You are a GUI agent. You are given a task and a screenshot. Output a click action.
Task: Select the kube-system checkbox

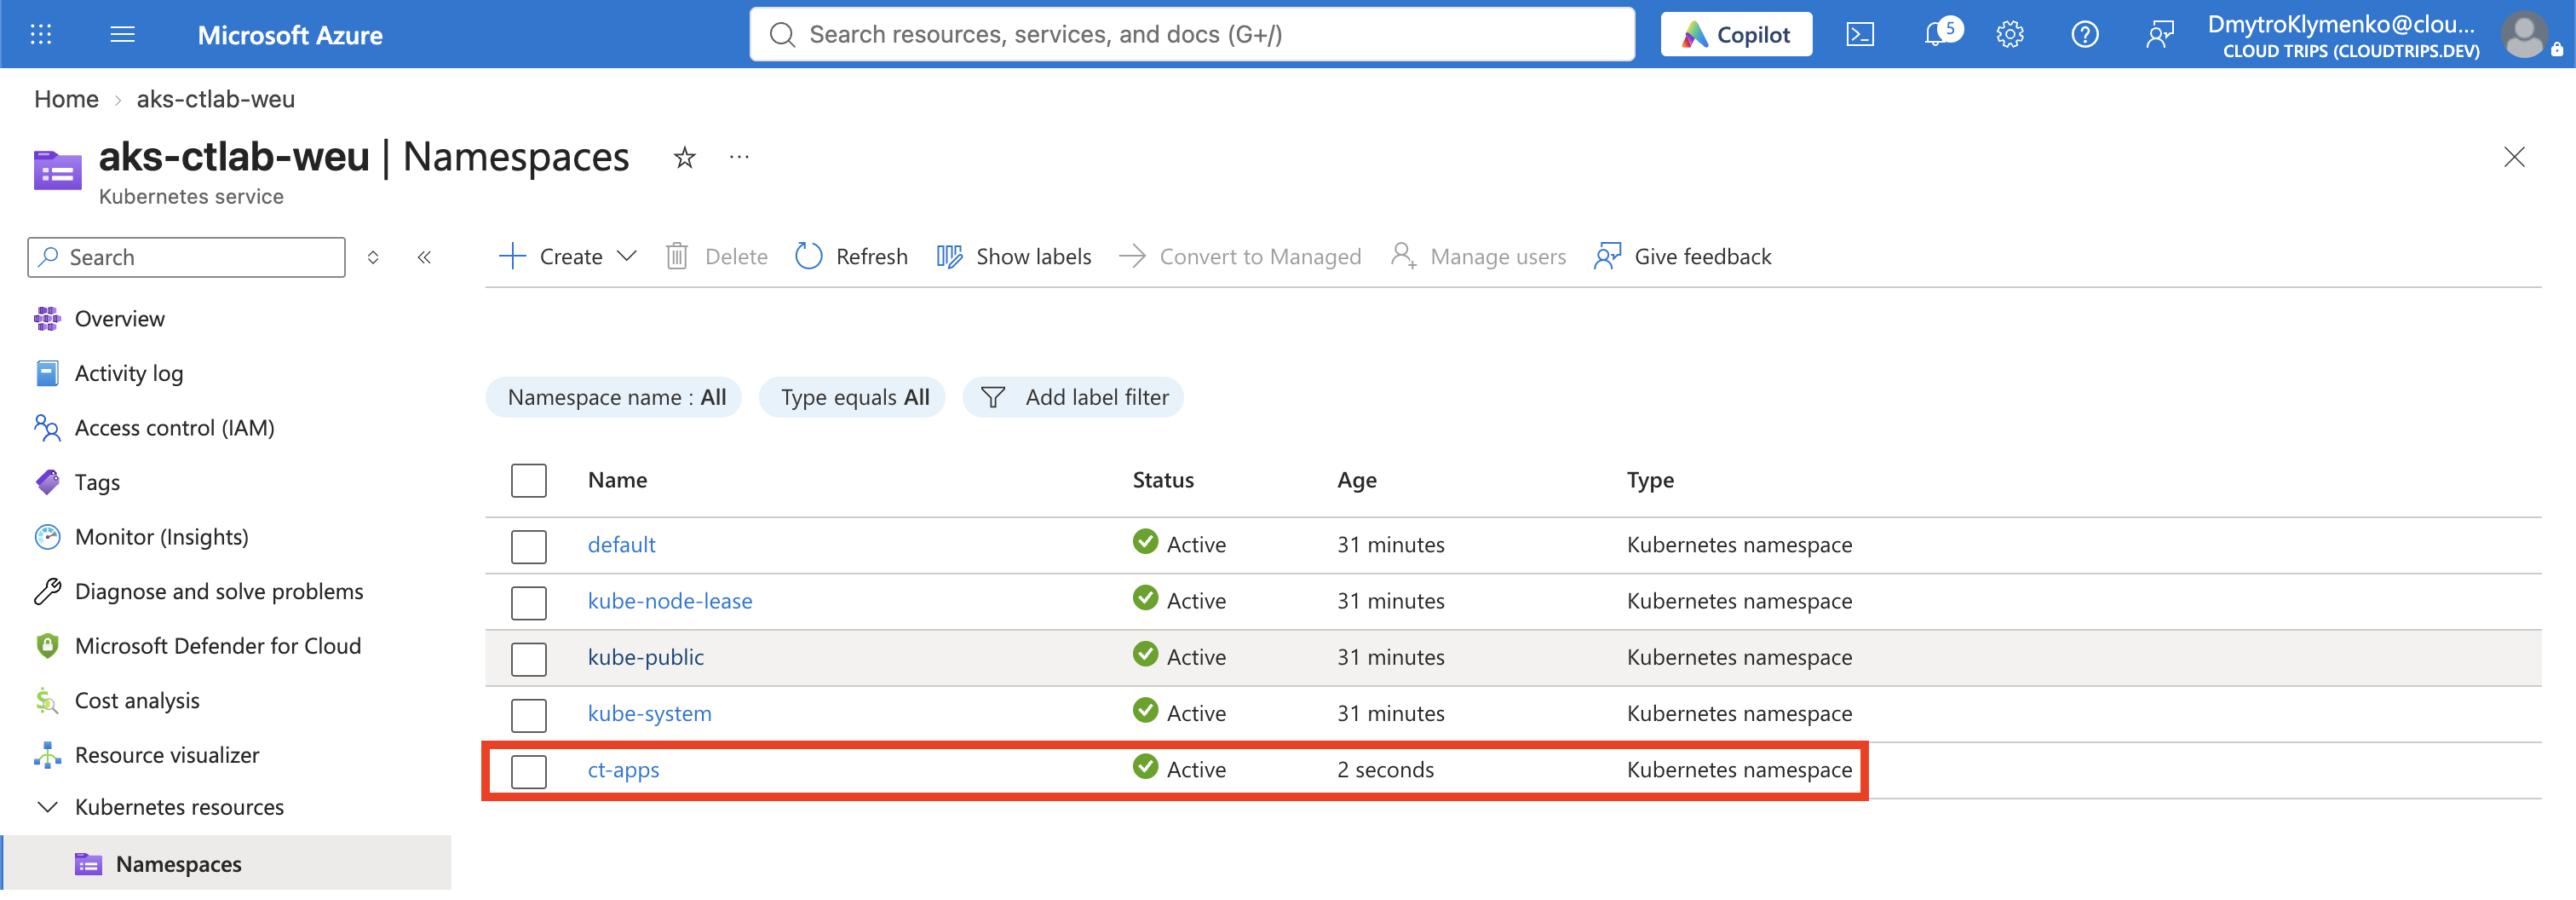click(528, 714)
